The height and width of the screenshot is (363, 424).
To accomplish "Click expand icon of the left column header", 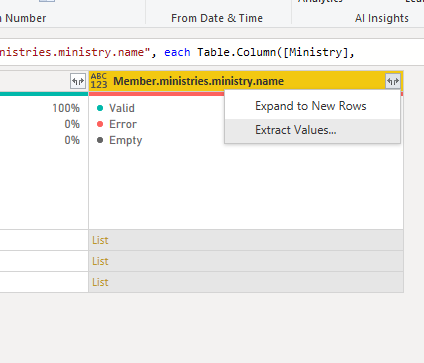I will click(78, 81).
